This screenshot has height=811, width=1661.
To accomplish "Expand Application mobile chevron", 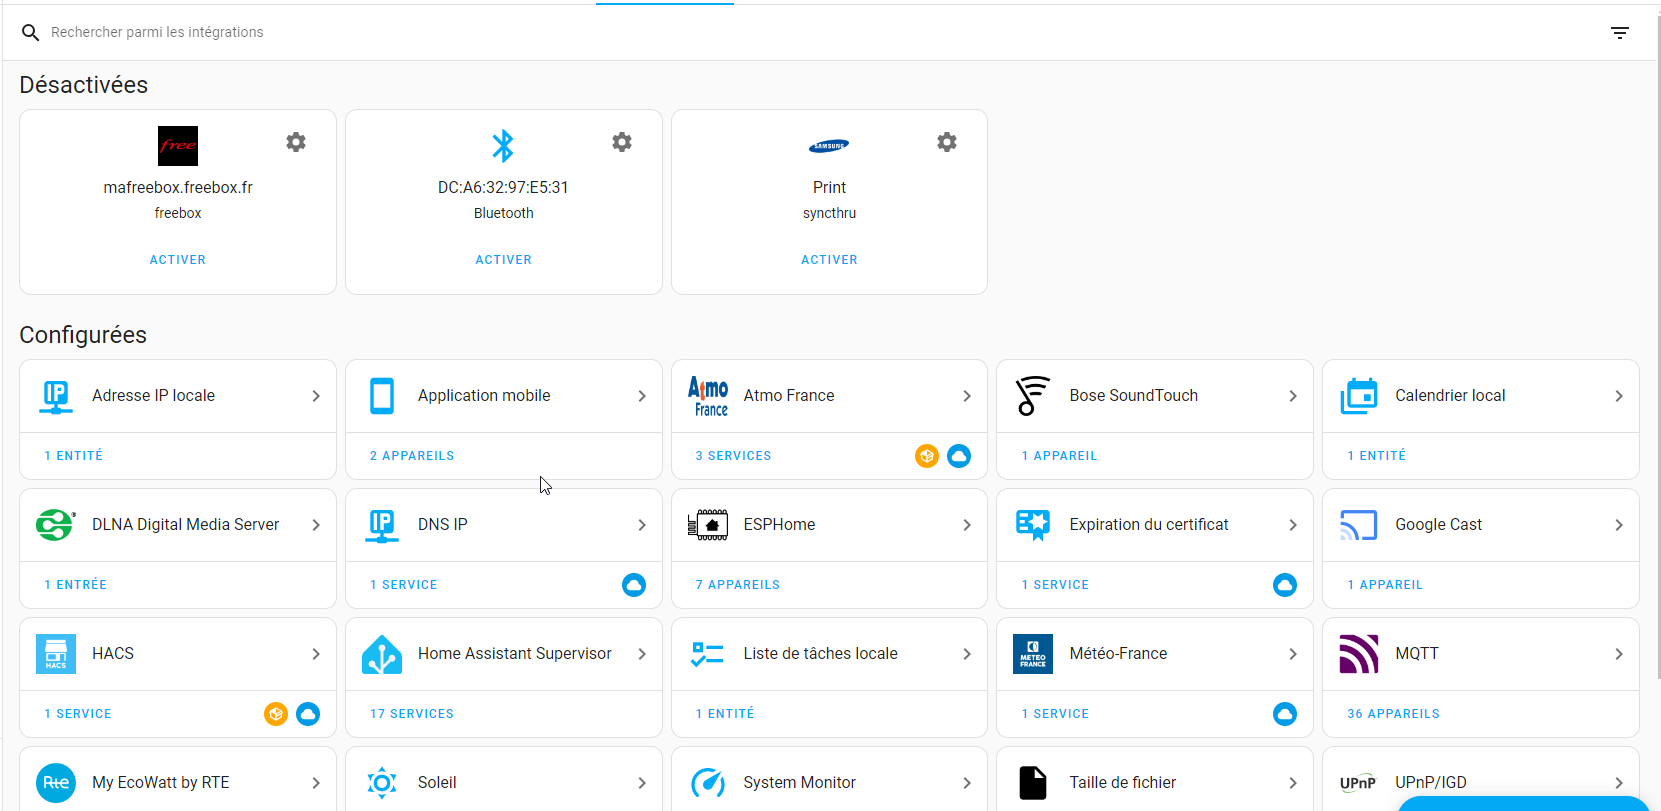I will click(x=642, y=396).
